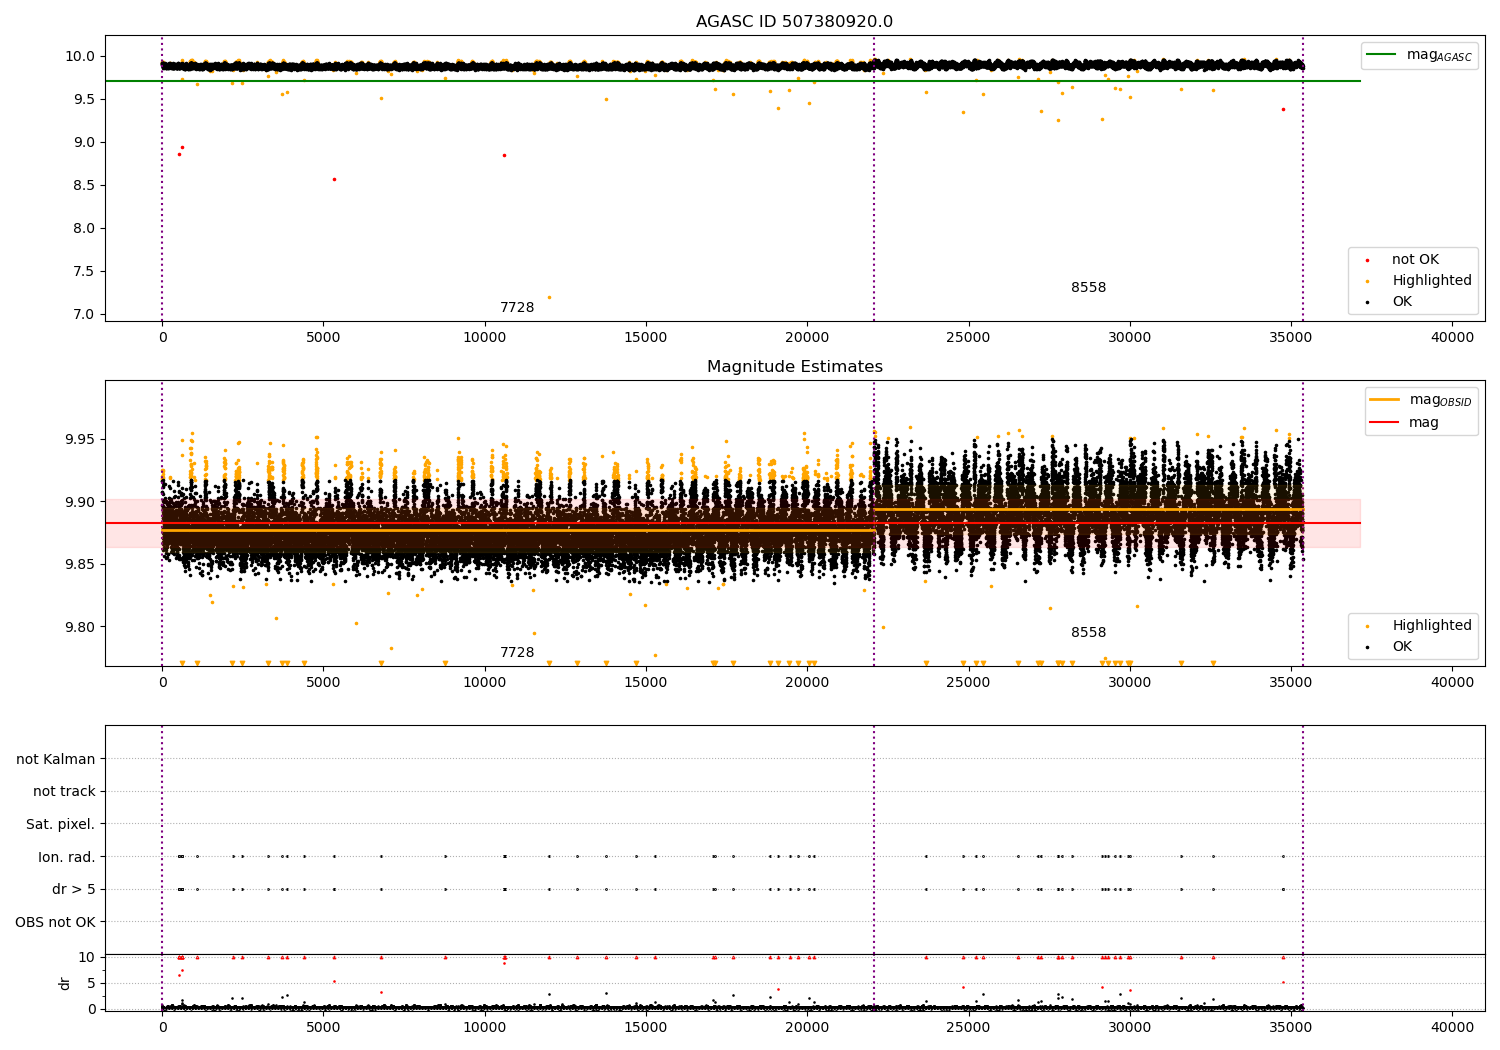Select the 8558 obsid label in the top plot
The height and width of the screenshot is (1050, 1500).
click(x=1088, y=288)
